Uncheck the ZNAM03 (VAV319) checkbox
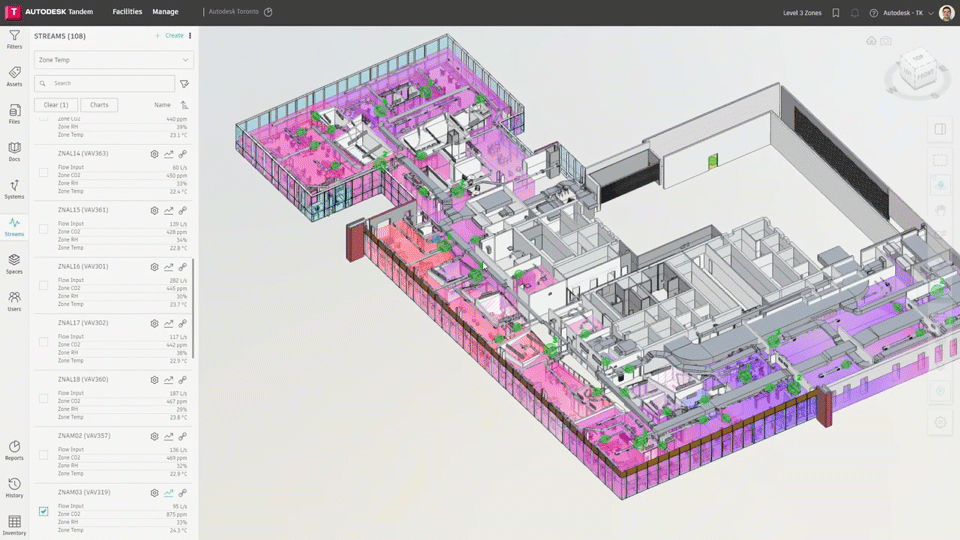 tap(43, 511)
